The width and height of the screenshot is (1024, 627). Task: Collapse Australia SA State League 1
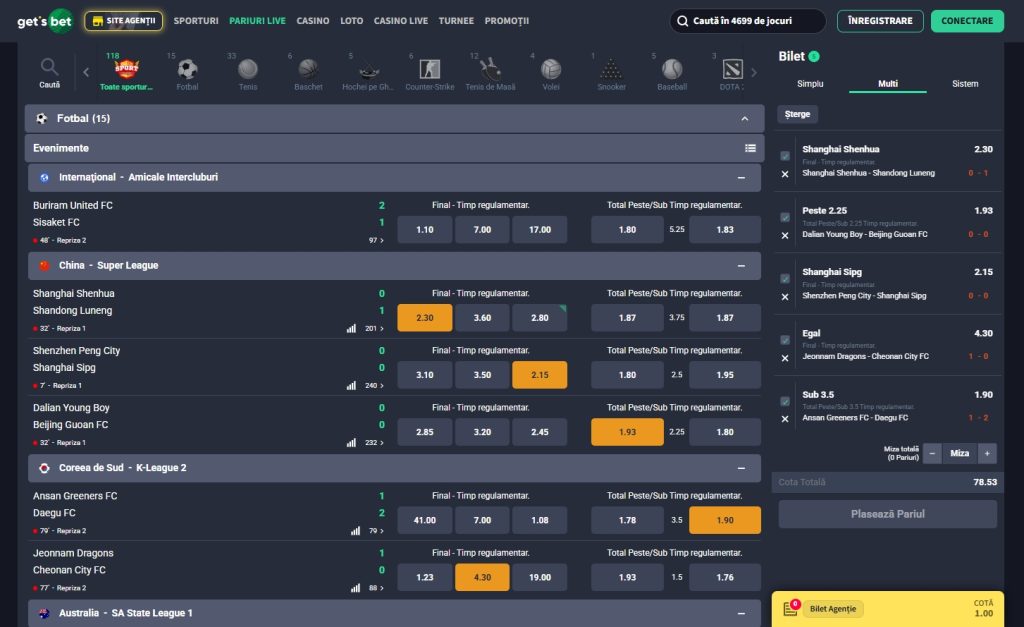pos(741,613)
